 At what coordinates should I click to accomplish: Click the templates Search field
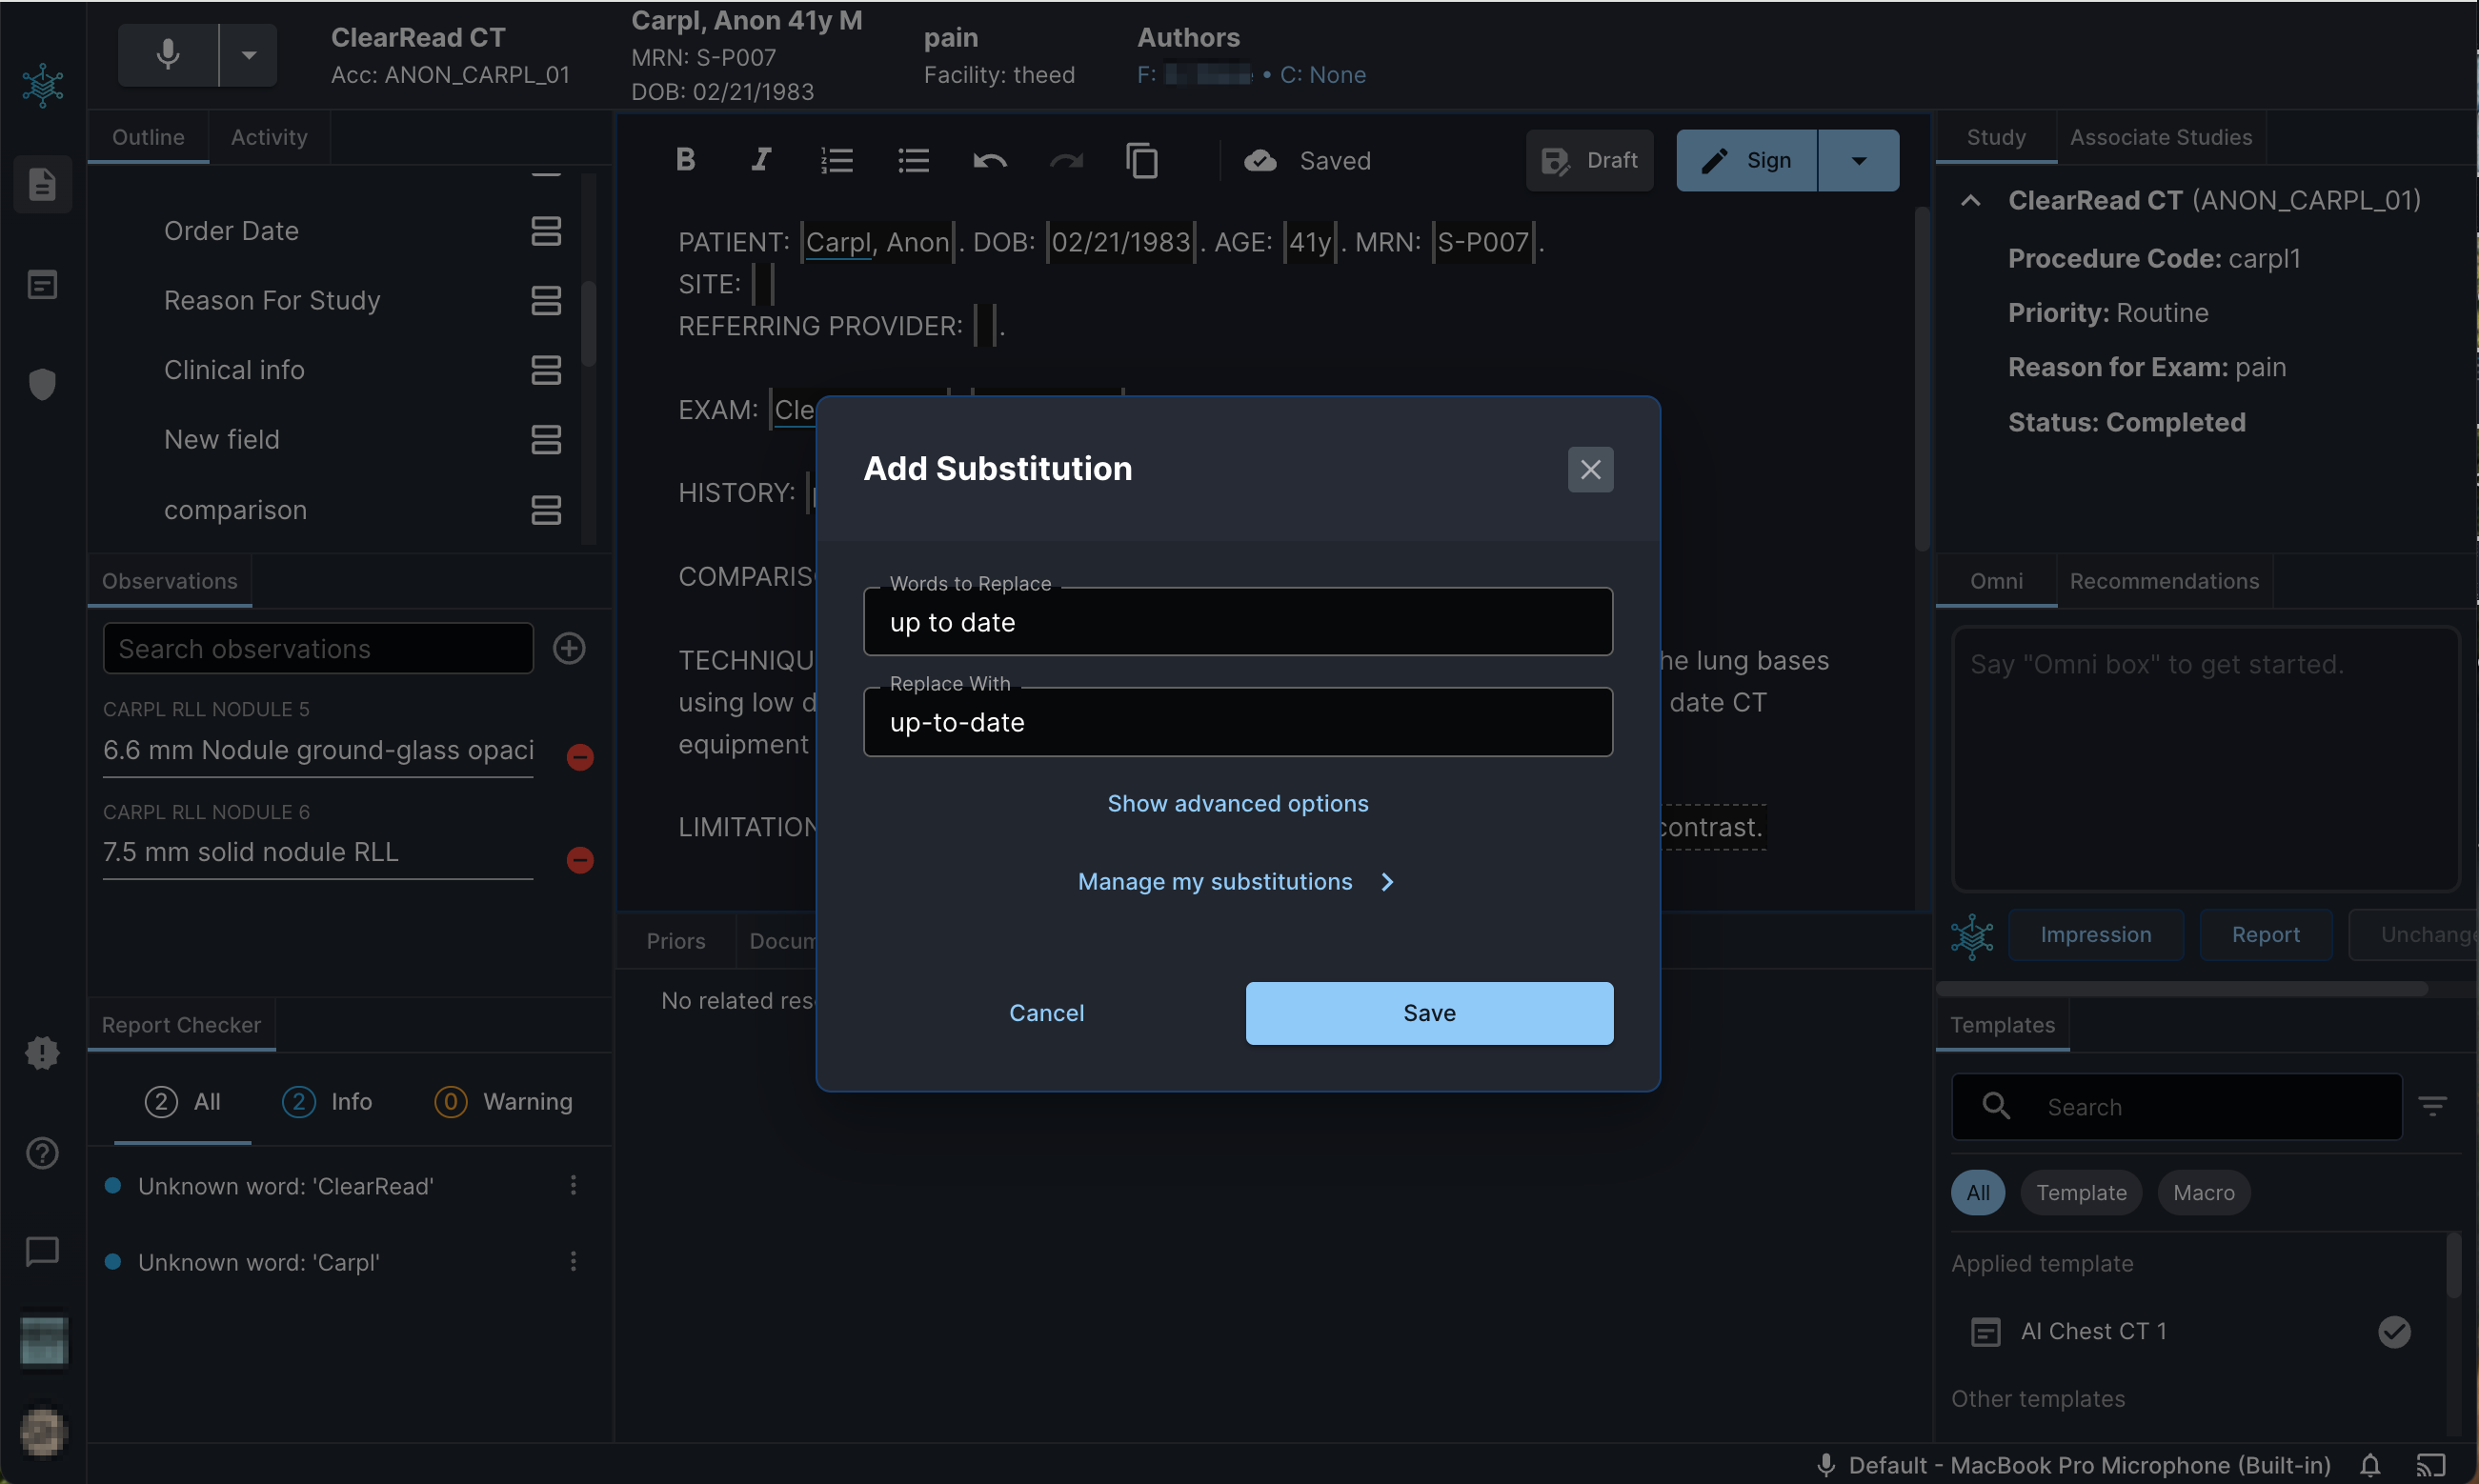coord(2177,1107)
